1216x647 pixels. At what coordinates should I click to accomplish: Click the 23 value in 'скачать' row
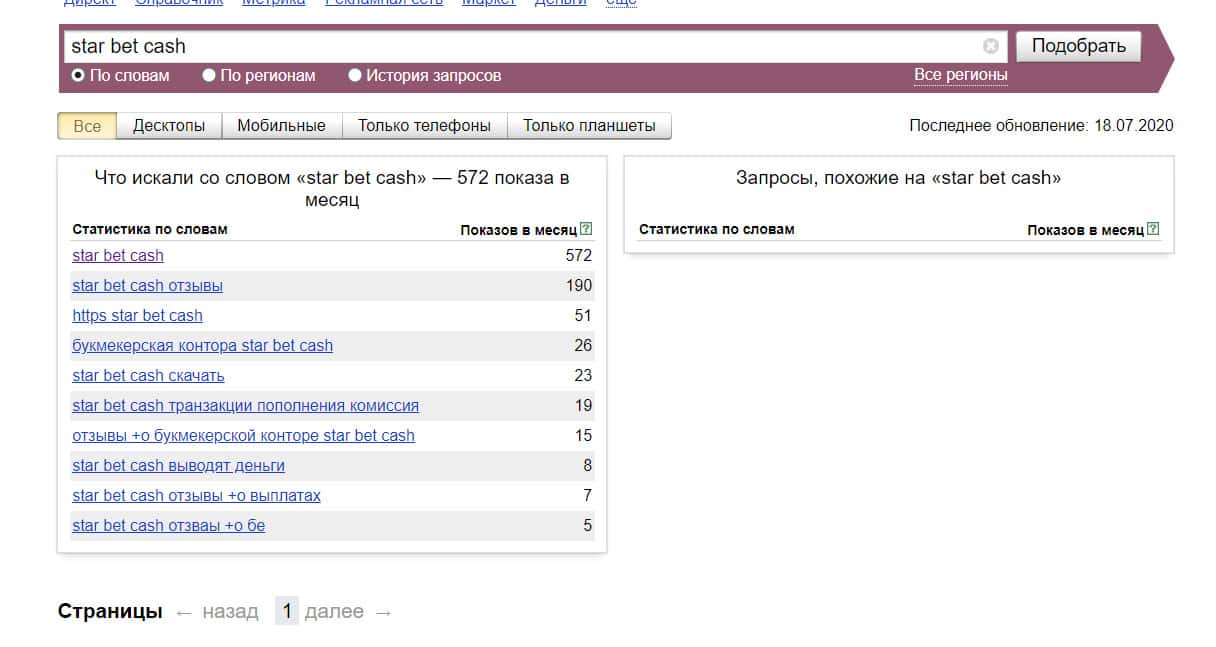pos(583,375)
